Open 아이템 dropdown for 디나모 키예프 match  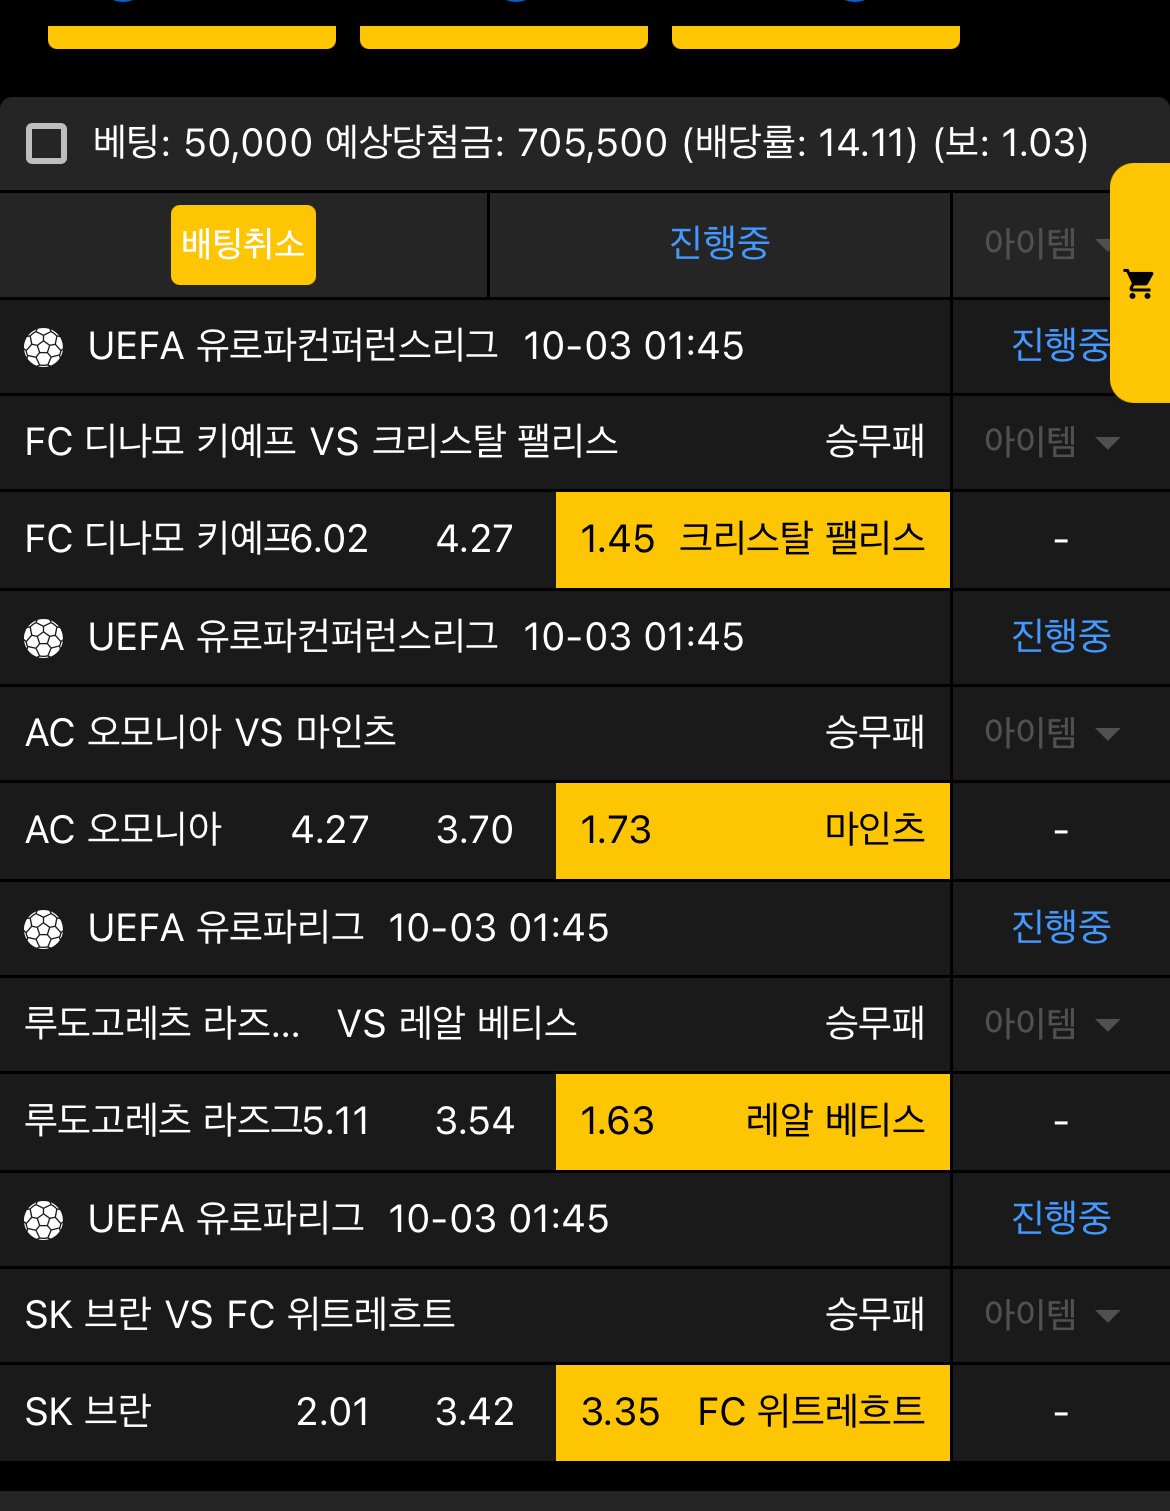[1051, 441]
